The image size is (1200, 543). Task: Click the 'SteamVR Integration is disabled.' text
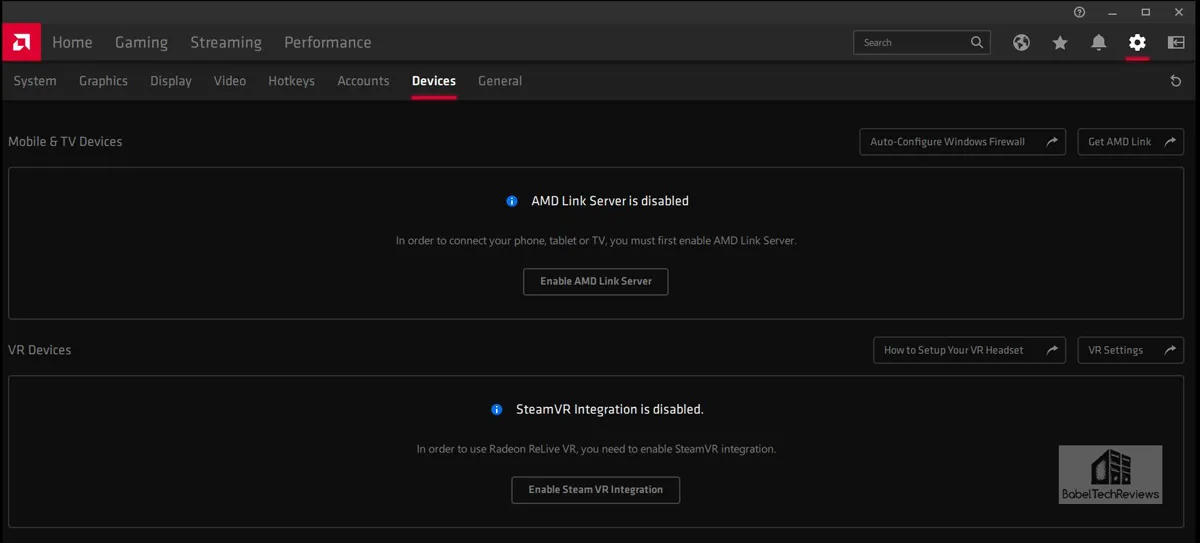click(610, 410)
